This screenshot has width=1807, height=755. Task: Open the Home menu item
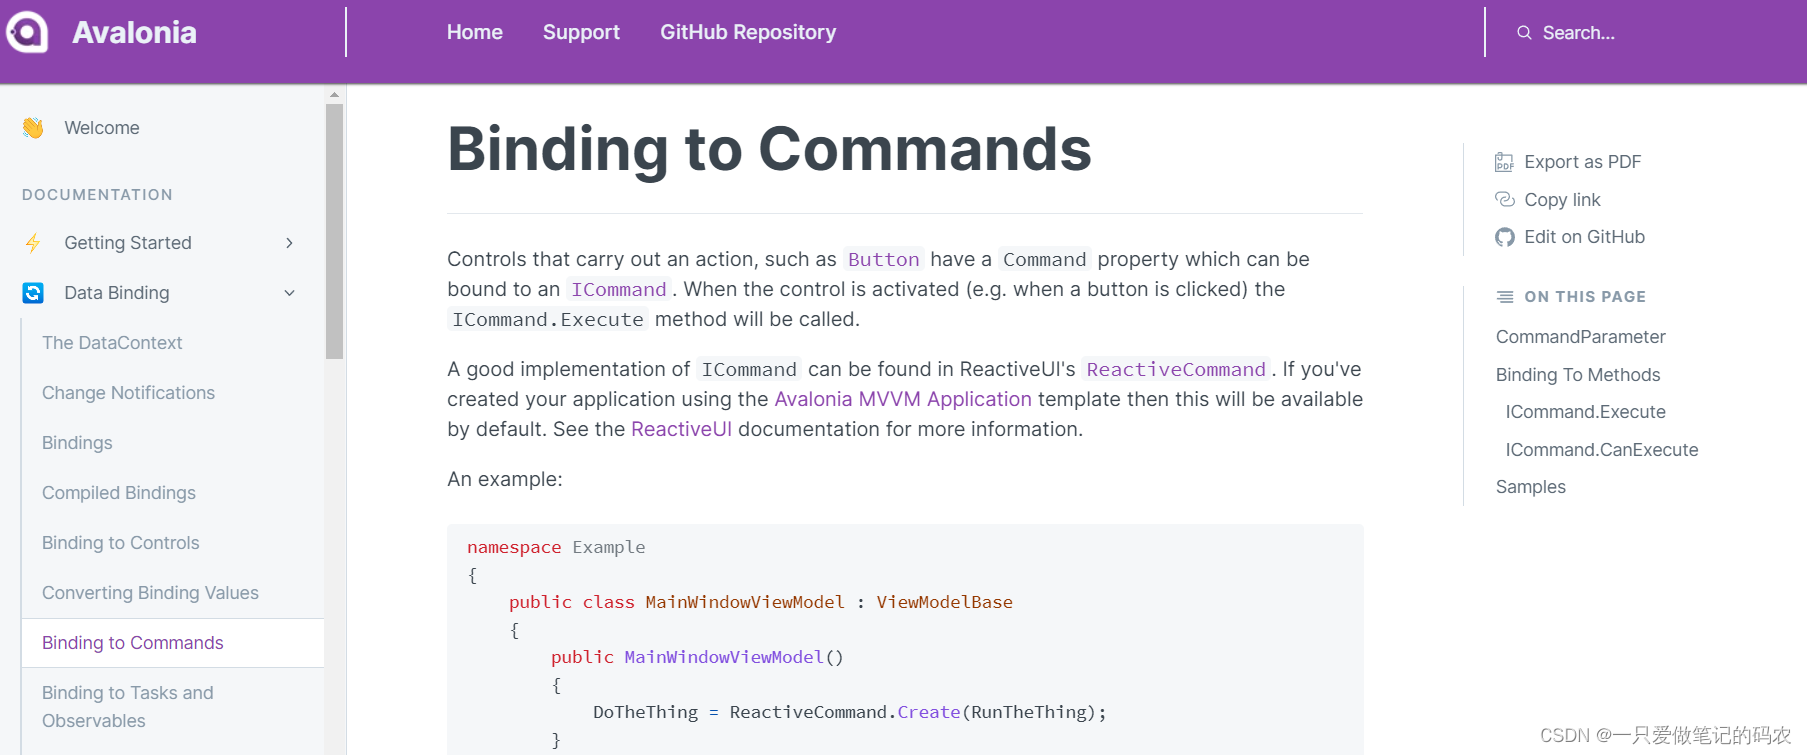pos(474,32)
